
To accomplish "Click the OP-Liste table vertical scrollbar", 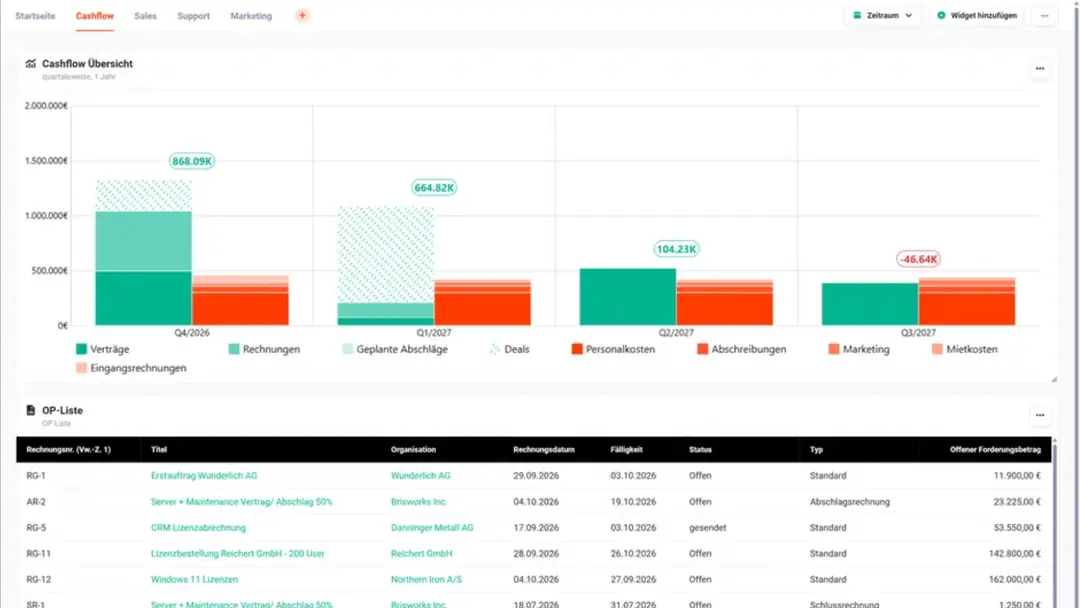I will click(x=1055, y=523).
